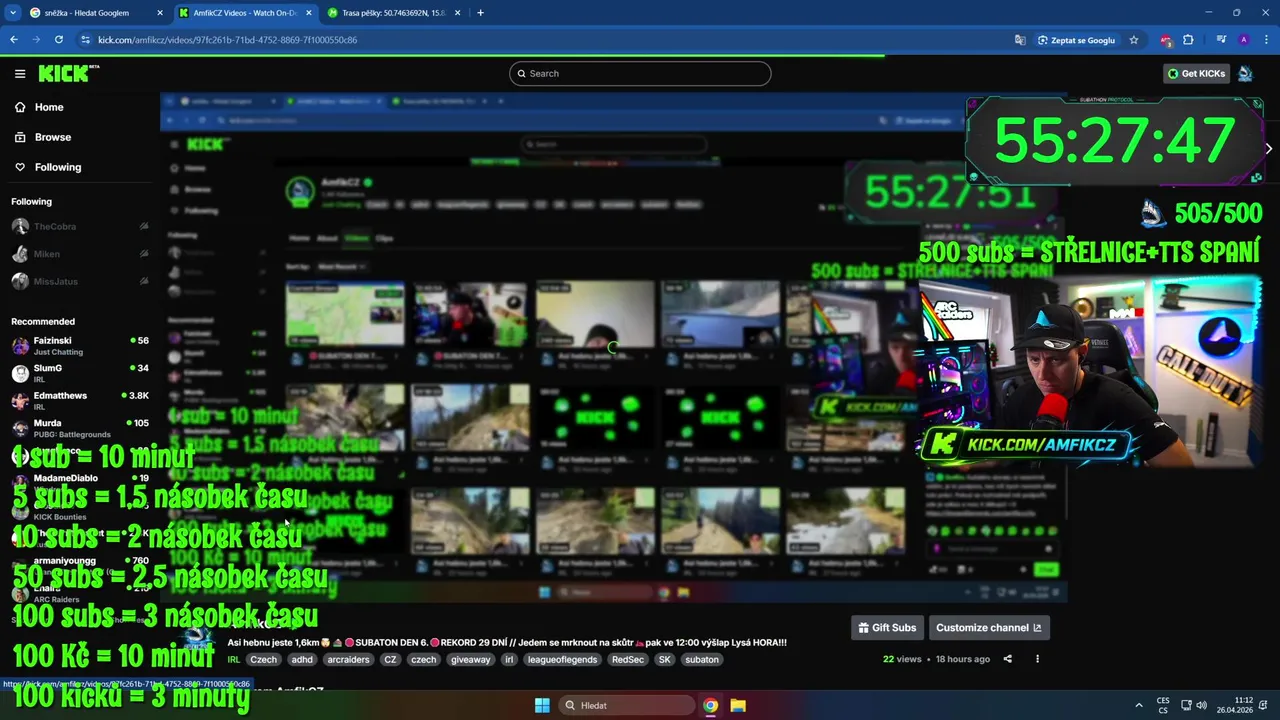
Task: Click the share icon below the video
Action: coord(1007,659)
